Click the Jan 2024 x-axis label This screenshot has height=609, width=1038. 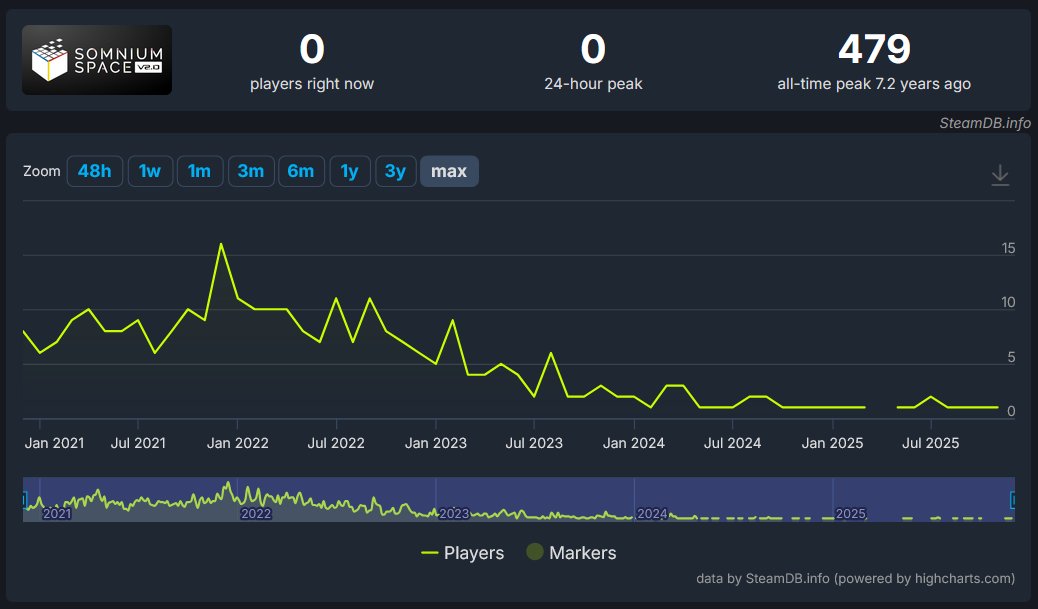coord(634,444)
